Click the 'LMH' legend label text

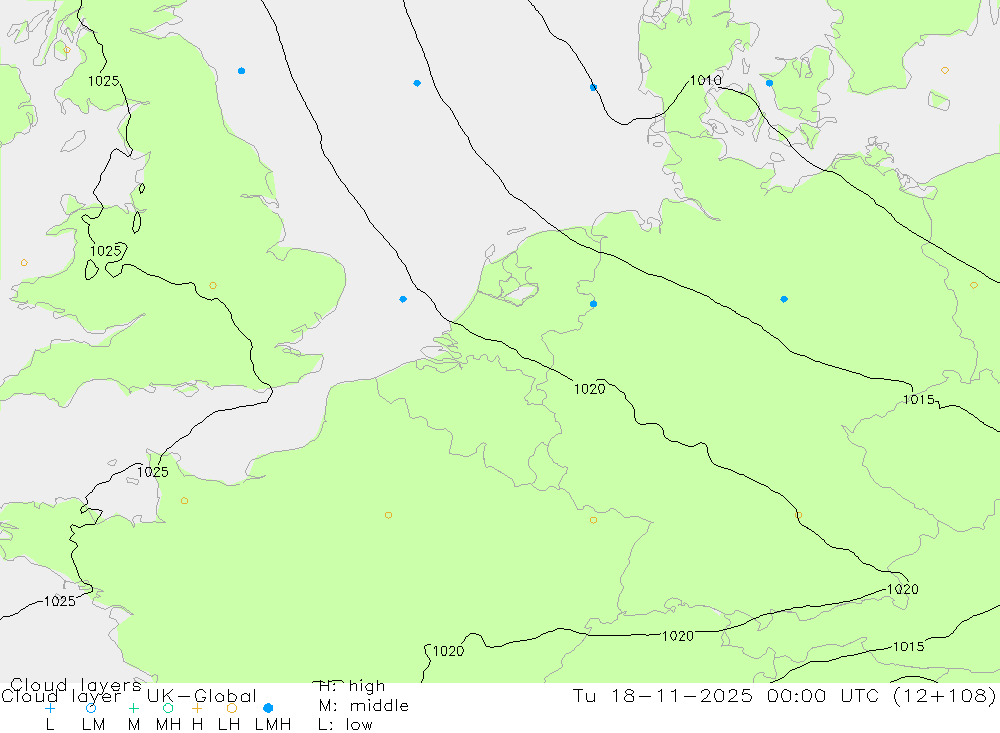click(x=273, y=725)
